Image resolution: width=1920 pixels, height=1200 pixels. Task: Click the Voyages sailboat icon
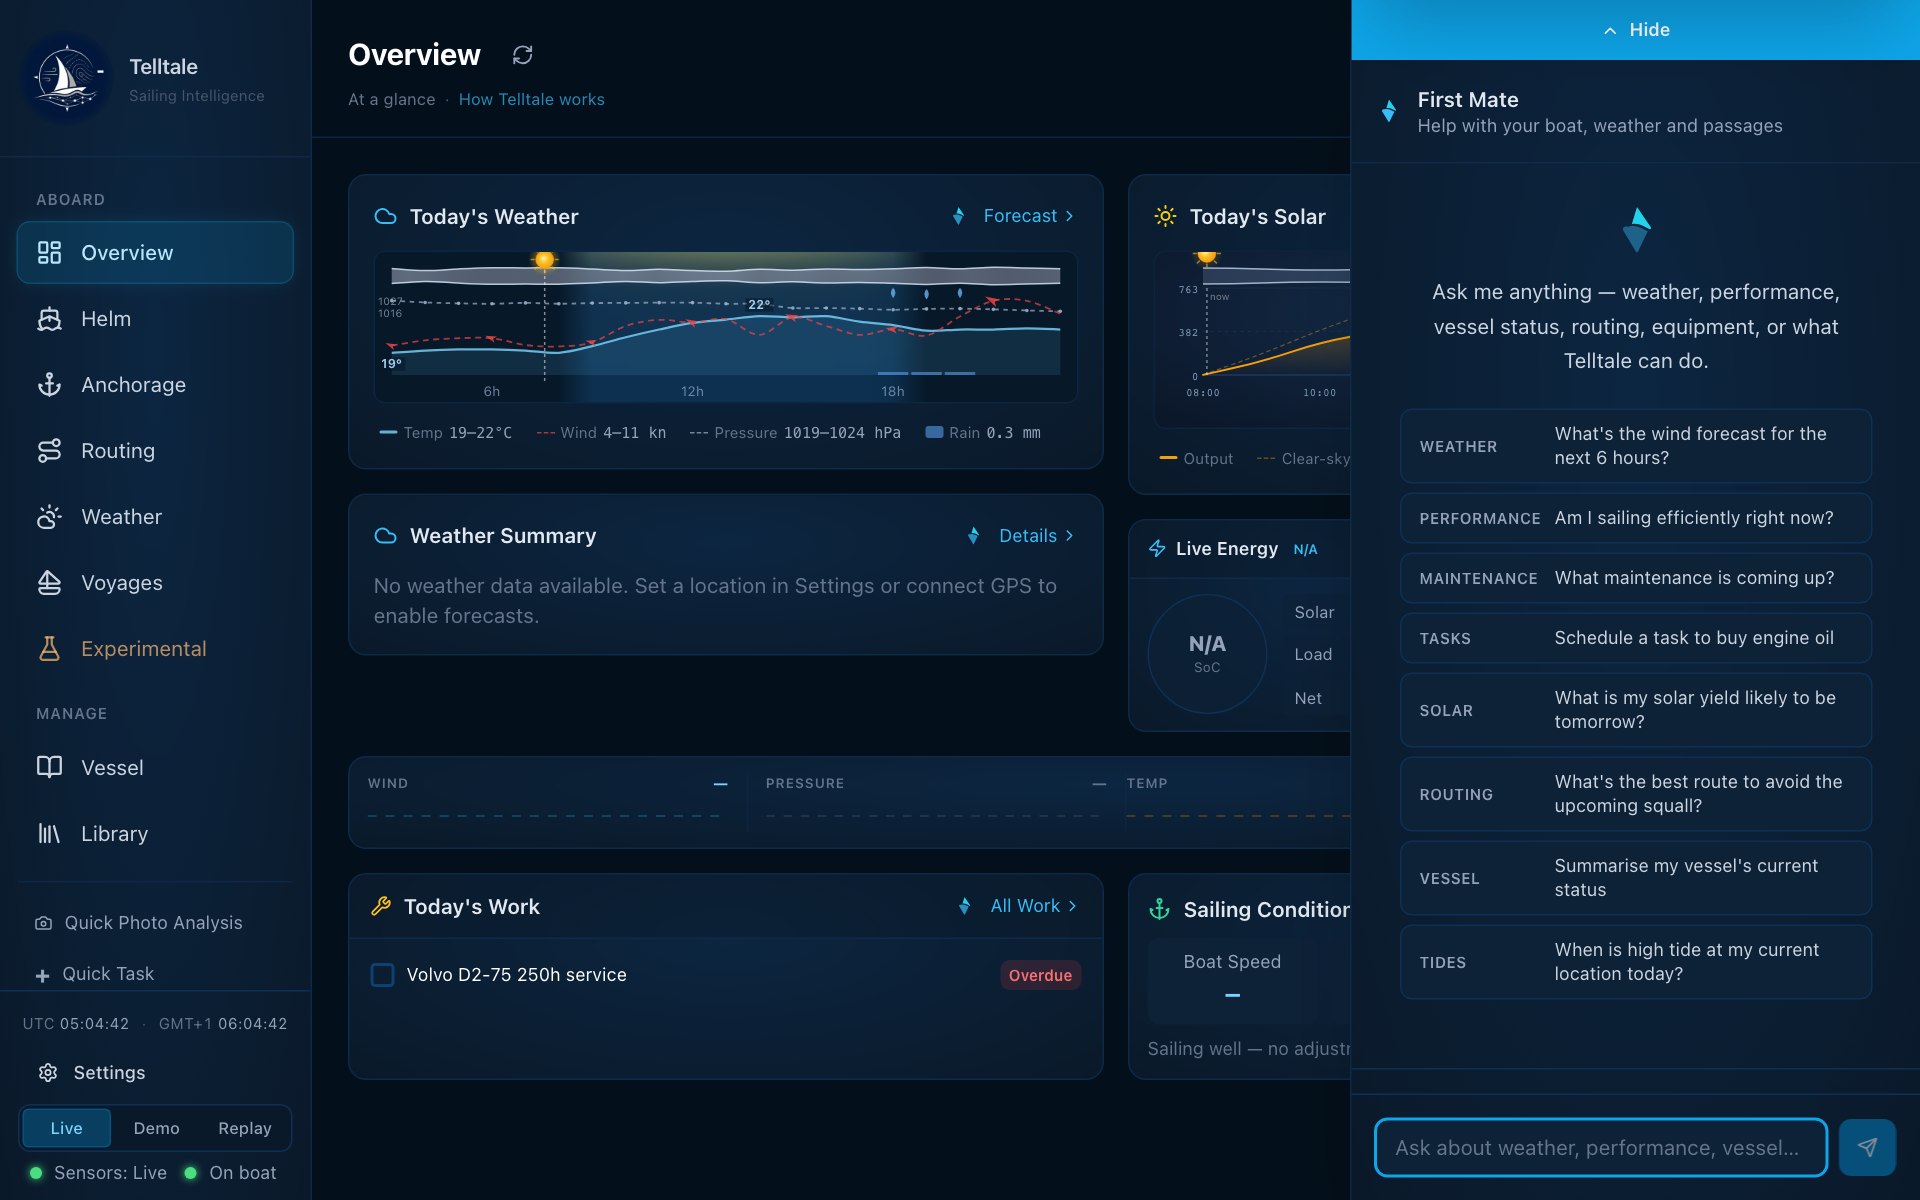pos(49,583)
